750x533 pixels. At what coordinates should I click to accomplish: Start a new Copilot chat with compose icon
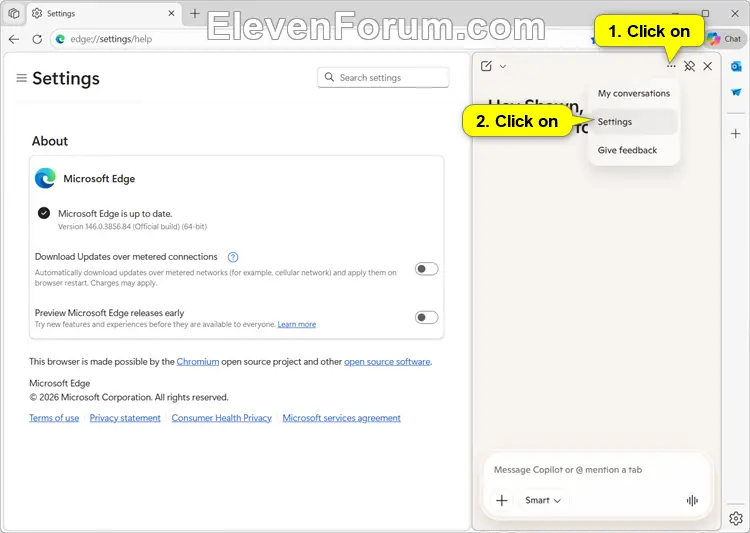pos(486,66)
